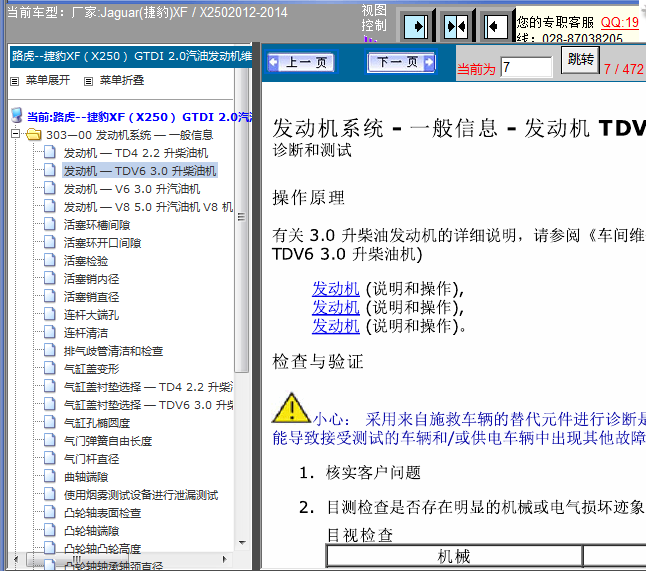Click page icon beside 气门杆直径

point(50,458)
